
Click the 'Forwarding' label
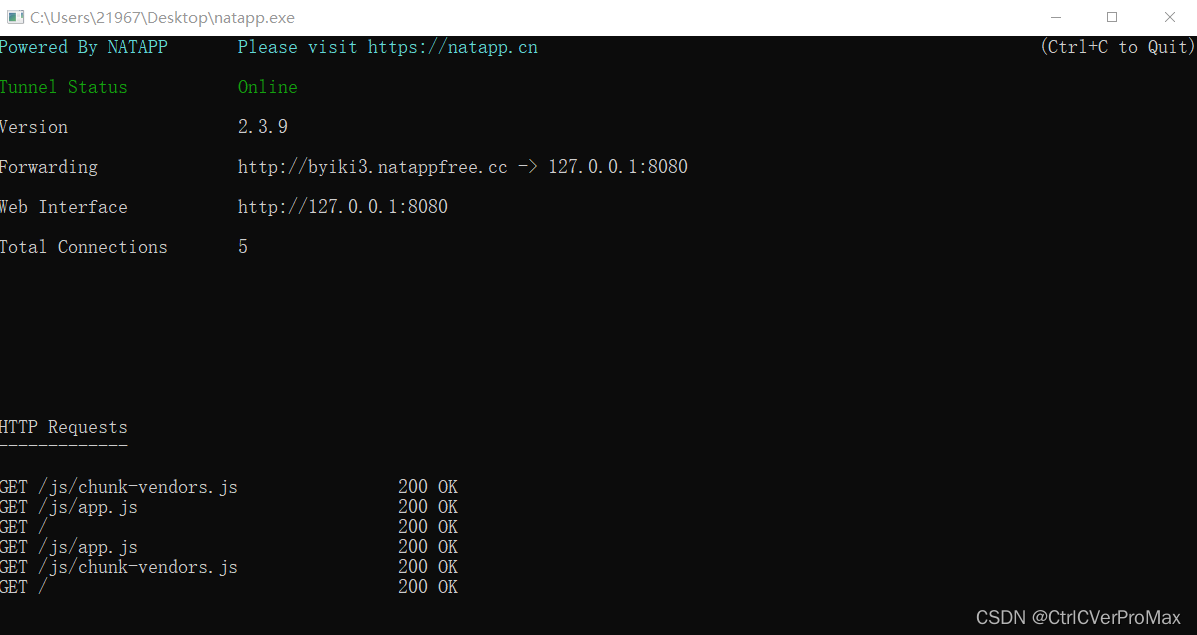(x=49, y=167)
